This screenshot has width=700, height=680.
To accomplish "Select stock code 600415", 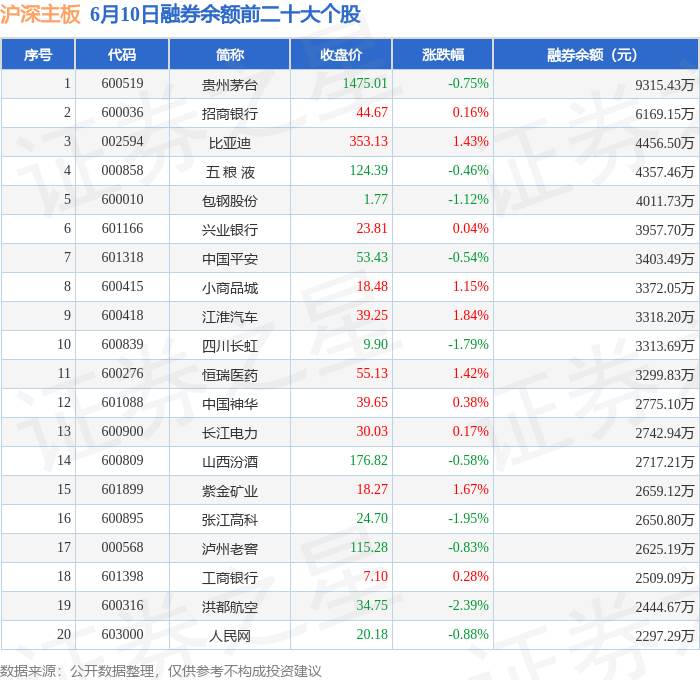I will coord(122,287).
